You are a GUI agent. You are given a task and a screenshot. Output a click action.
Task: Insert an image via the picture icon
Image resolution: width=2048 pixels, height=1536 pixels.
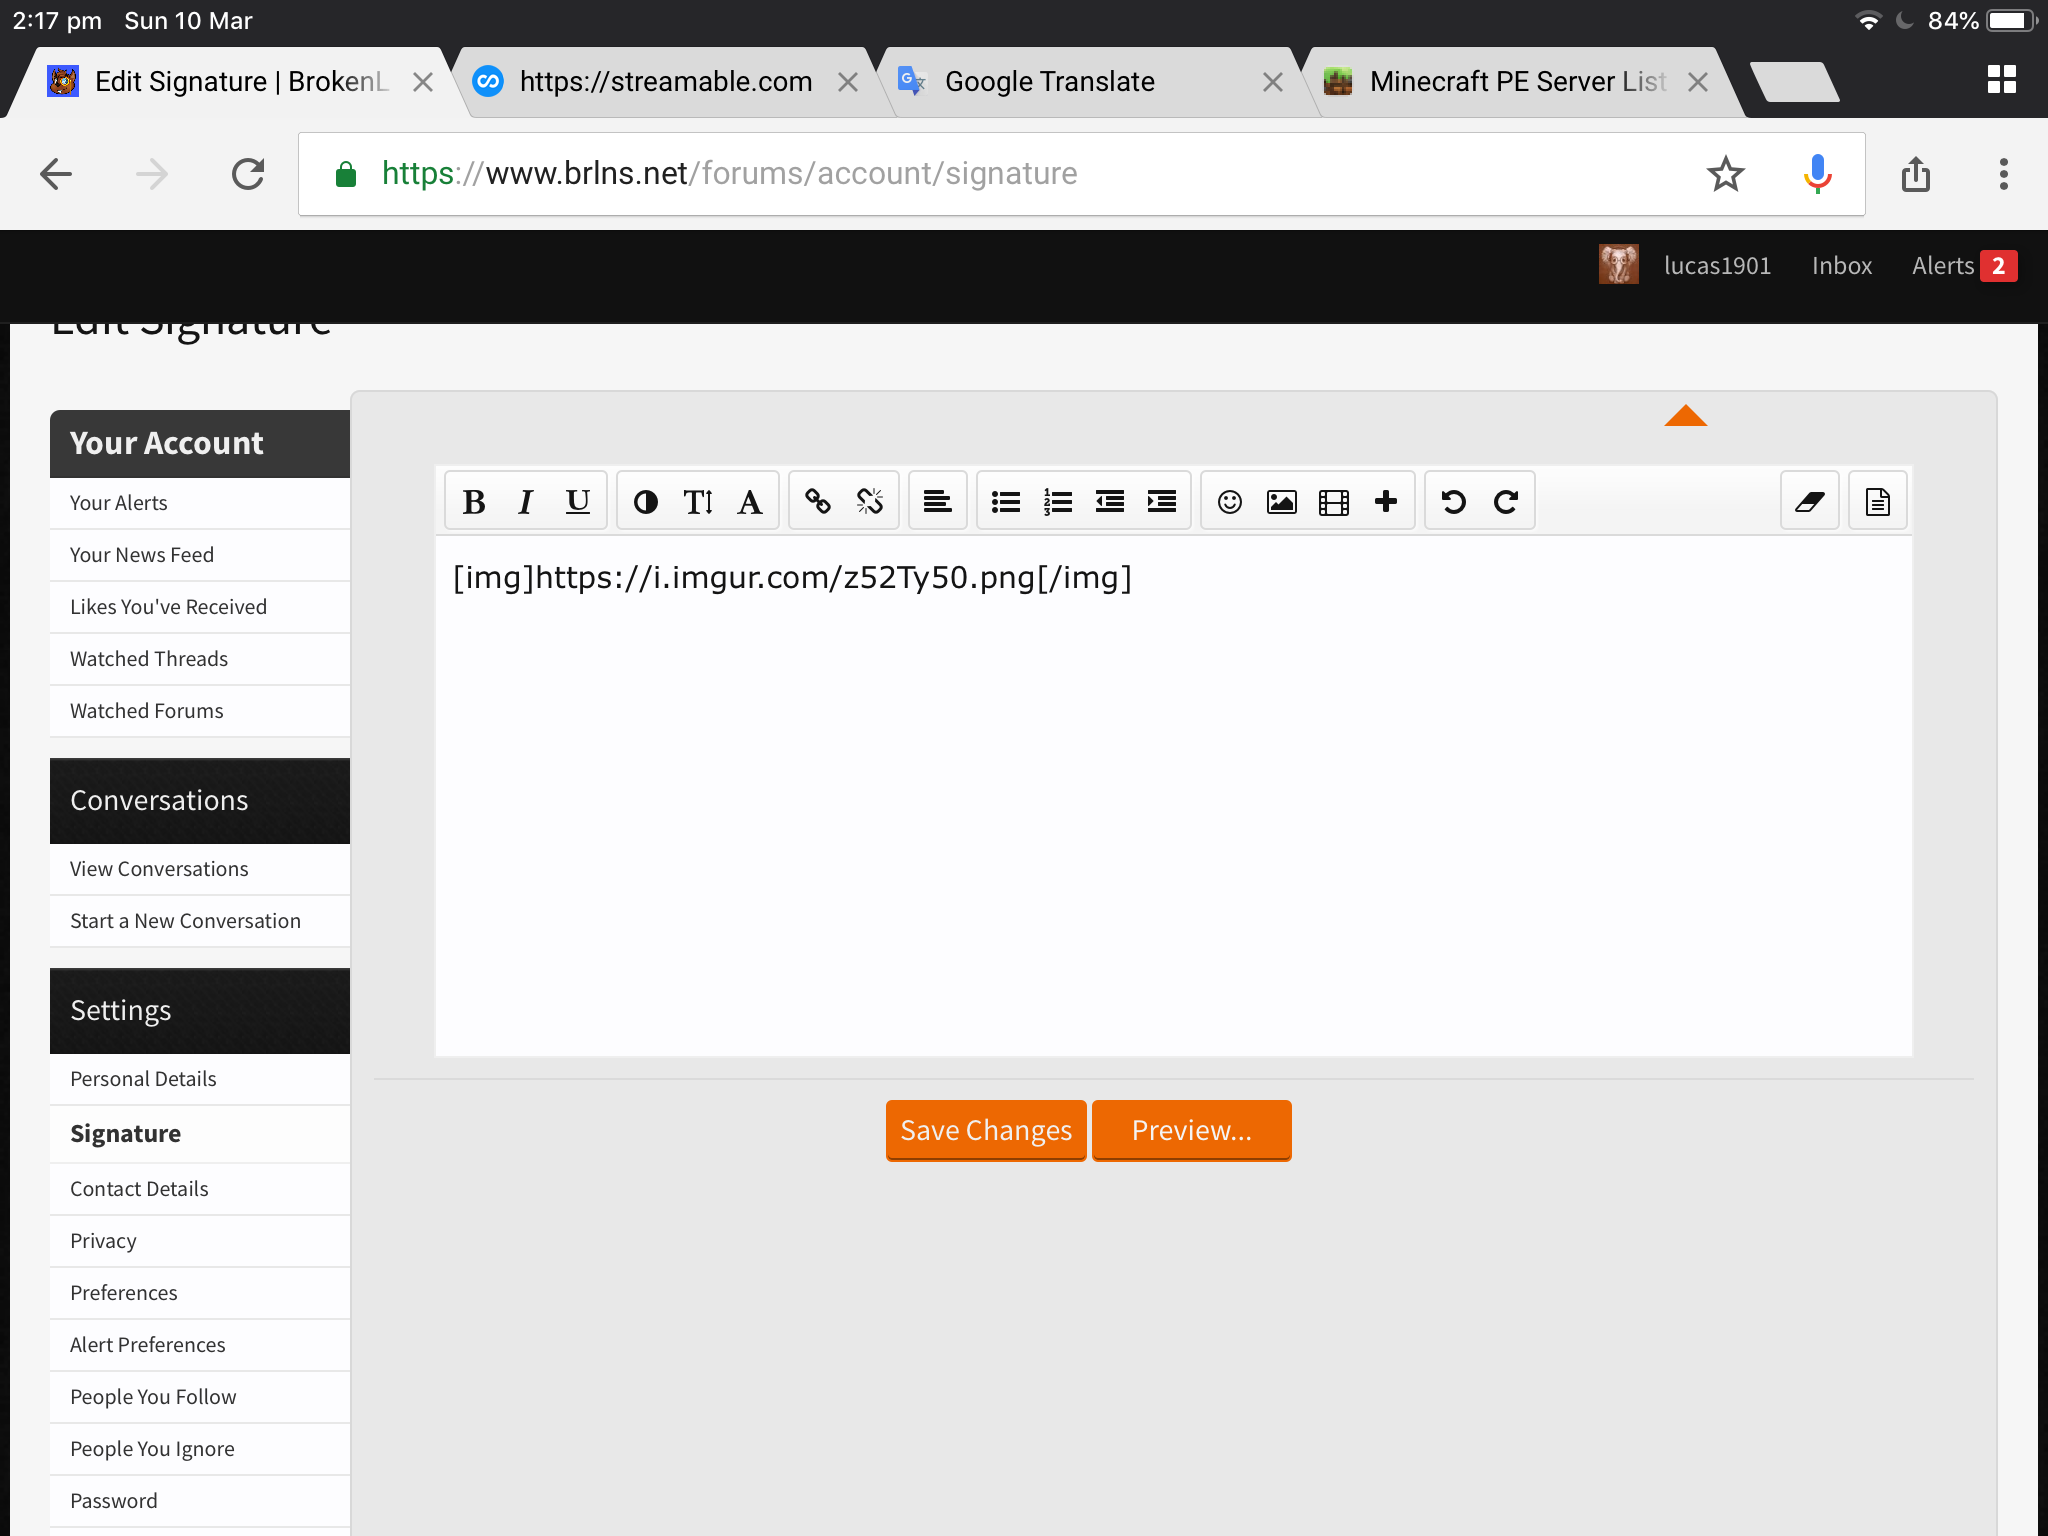[1282, 501]
